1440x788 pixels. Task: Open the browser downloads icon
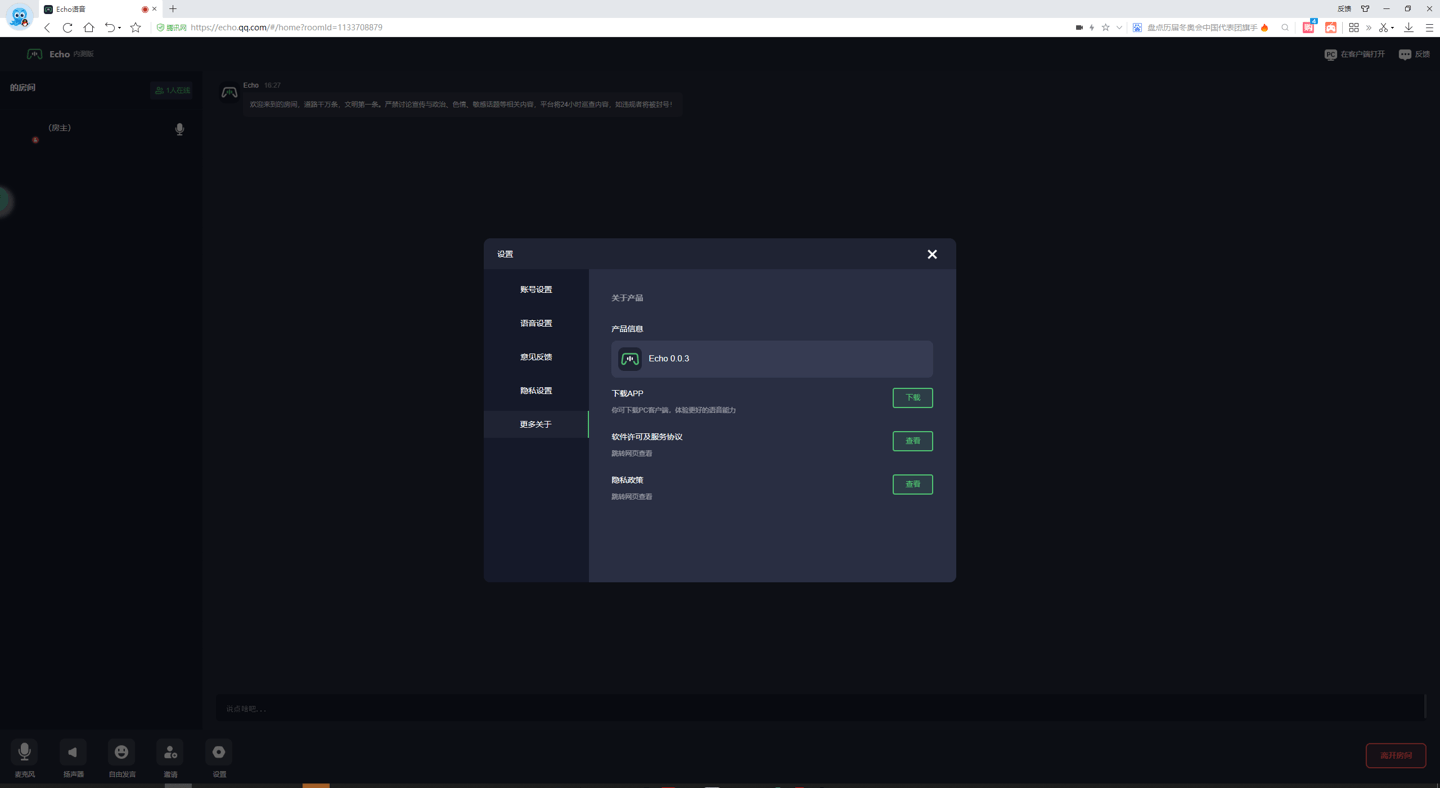(1409, 28)
